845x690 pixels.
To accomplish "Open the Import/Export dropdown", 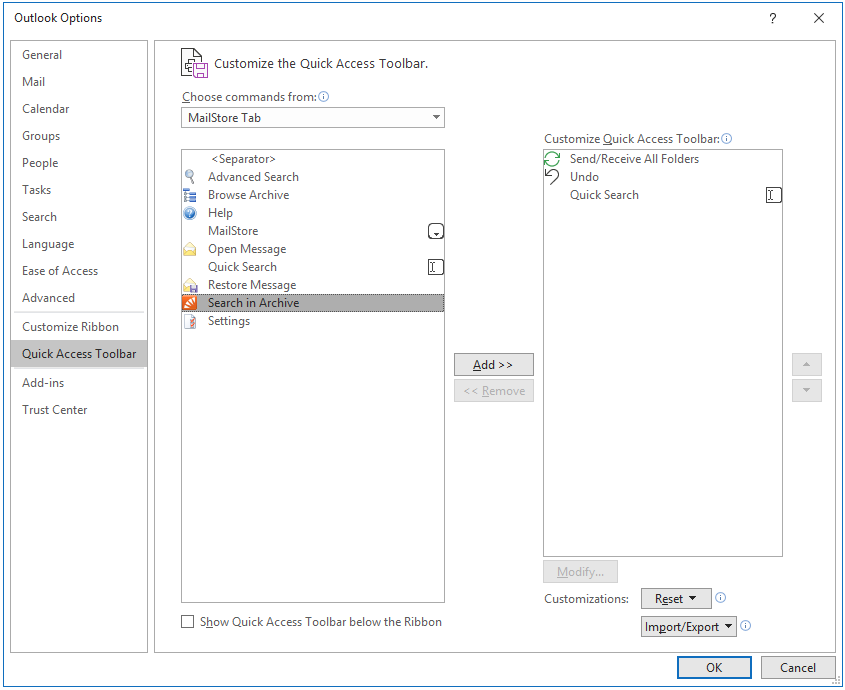I will pyautogui.click(x=688, y=626).
